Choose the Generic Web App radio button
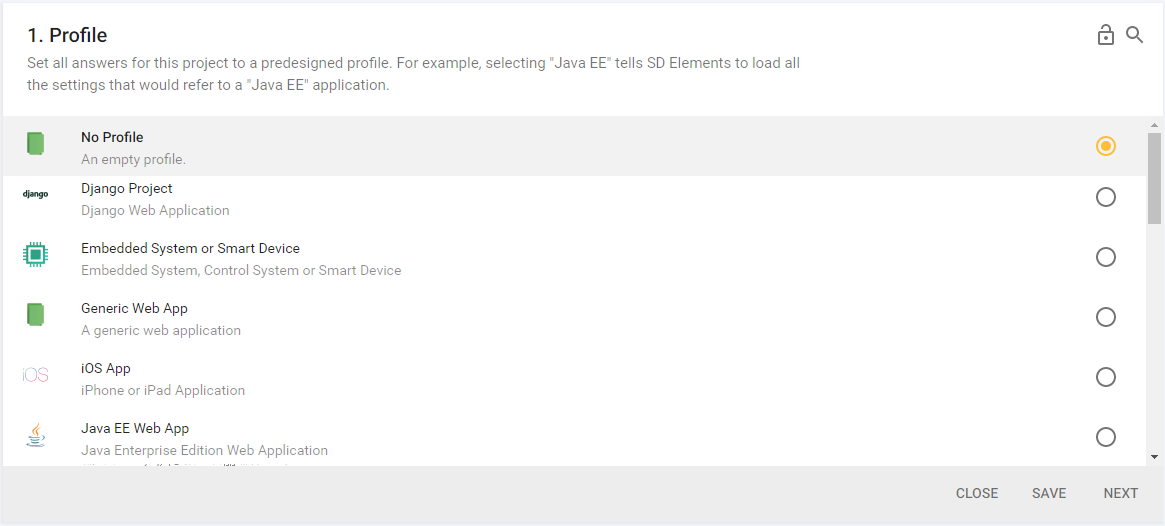Screen dimensions: 1165x526 (x=1105, y=317)
